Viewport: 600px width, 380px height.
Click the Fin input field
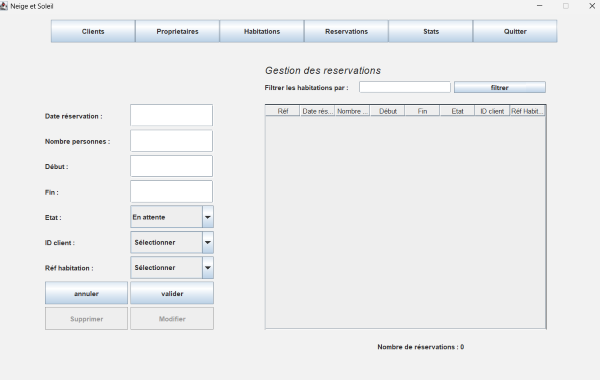click(171, 191)
